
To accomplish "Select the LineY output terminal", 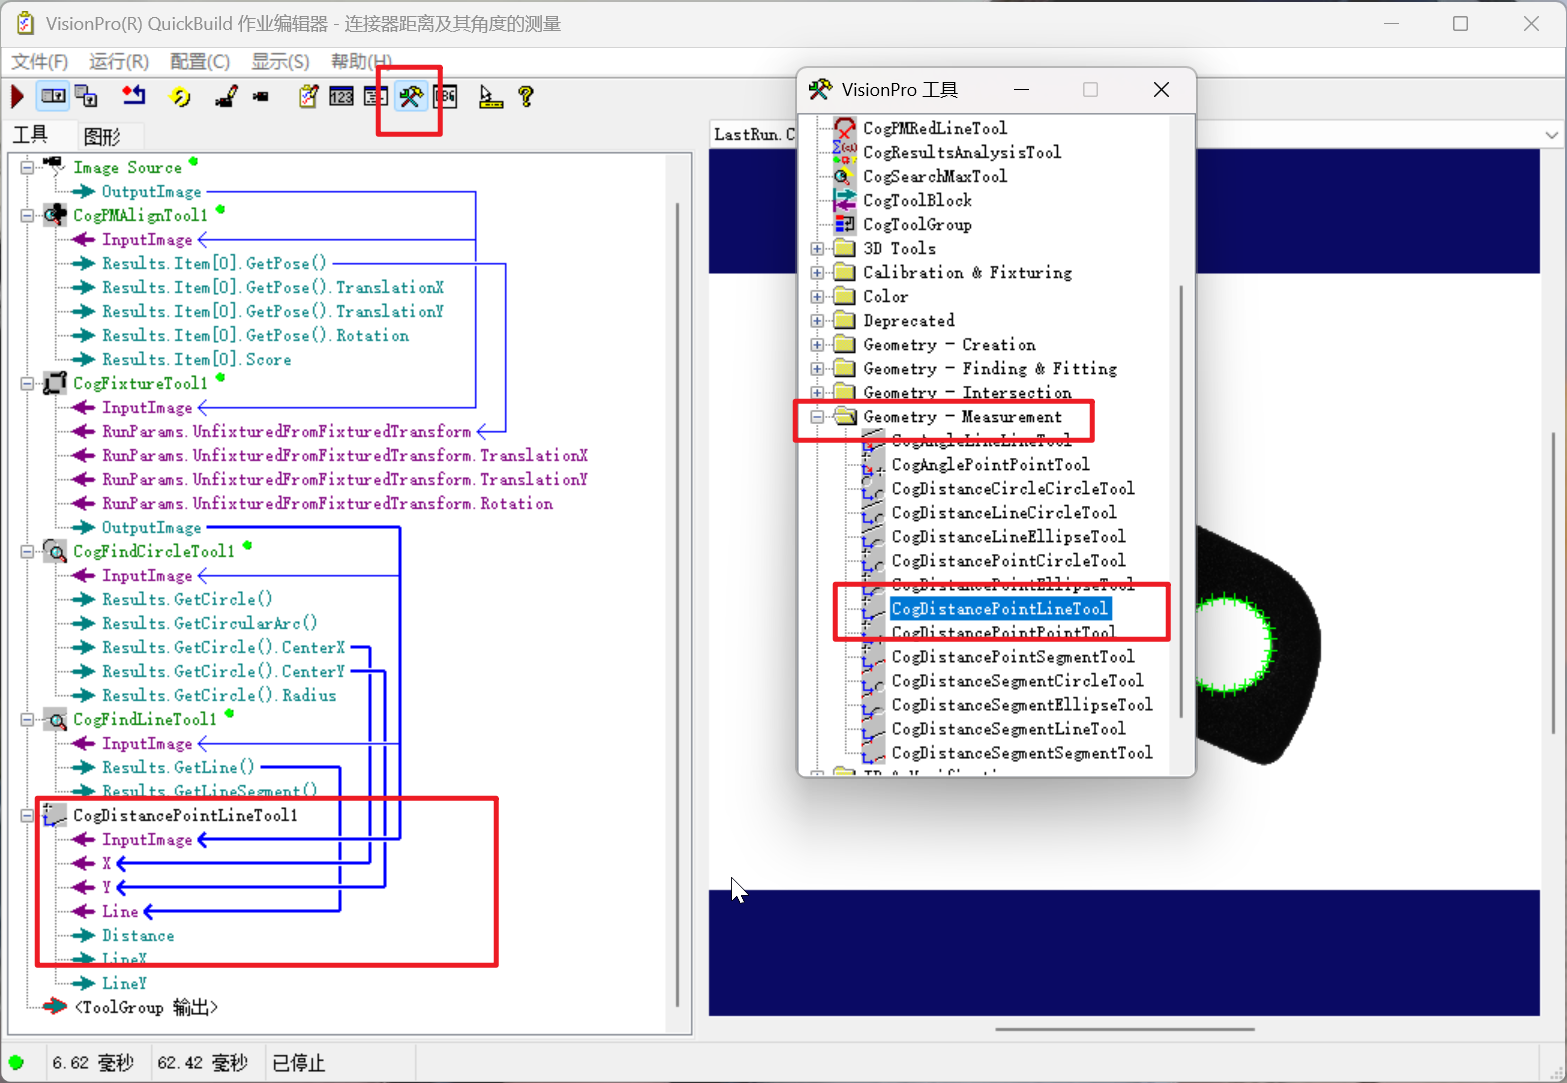I will point(124,983).
